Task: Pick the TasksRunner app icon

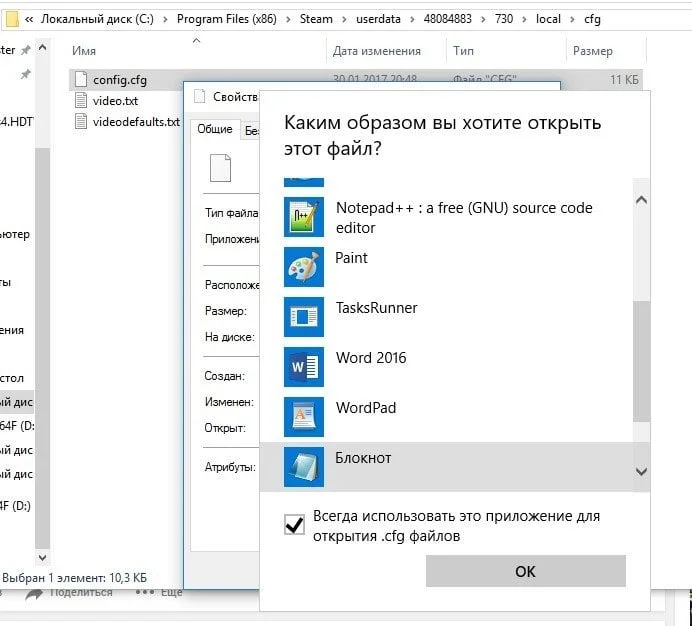Action: coord(304,317)
